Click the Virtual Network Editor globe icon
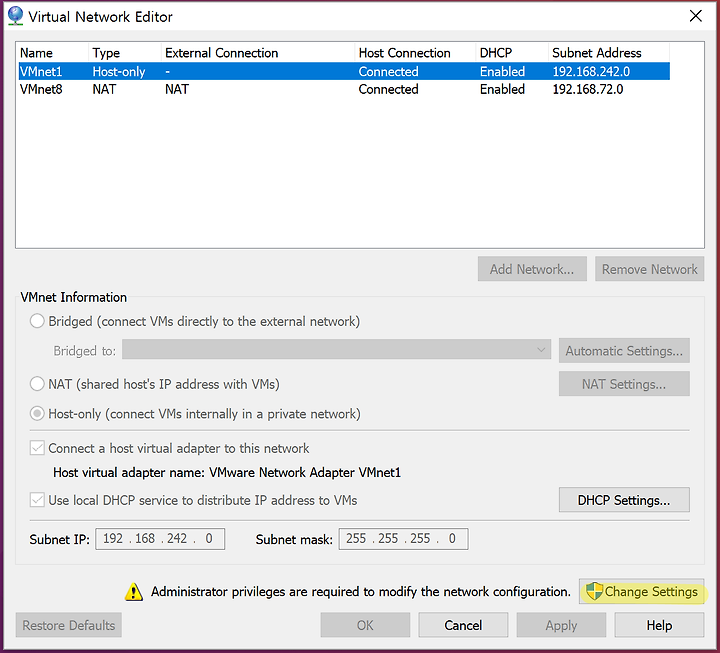Image resolution: width=720 pixels, height=653 pixels. click(x=15, y=16)
